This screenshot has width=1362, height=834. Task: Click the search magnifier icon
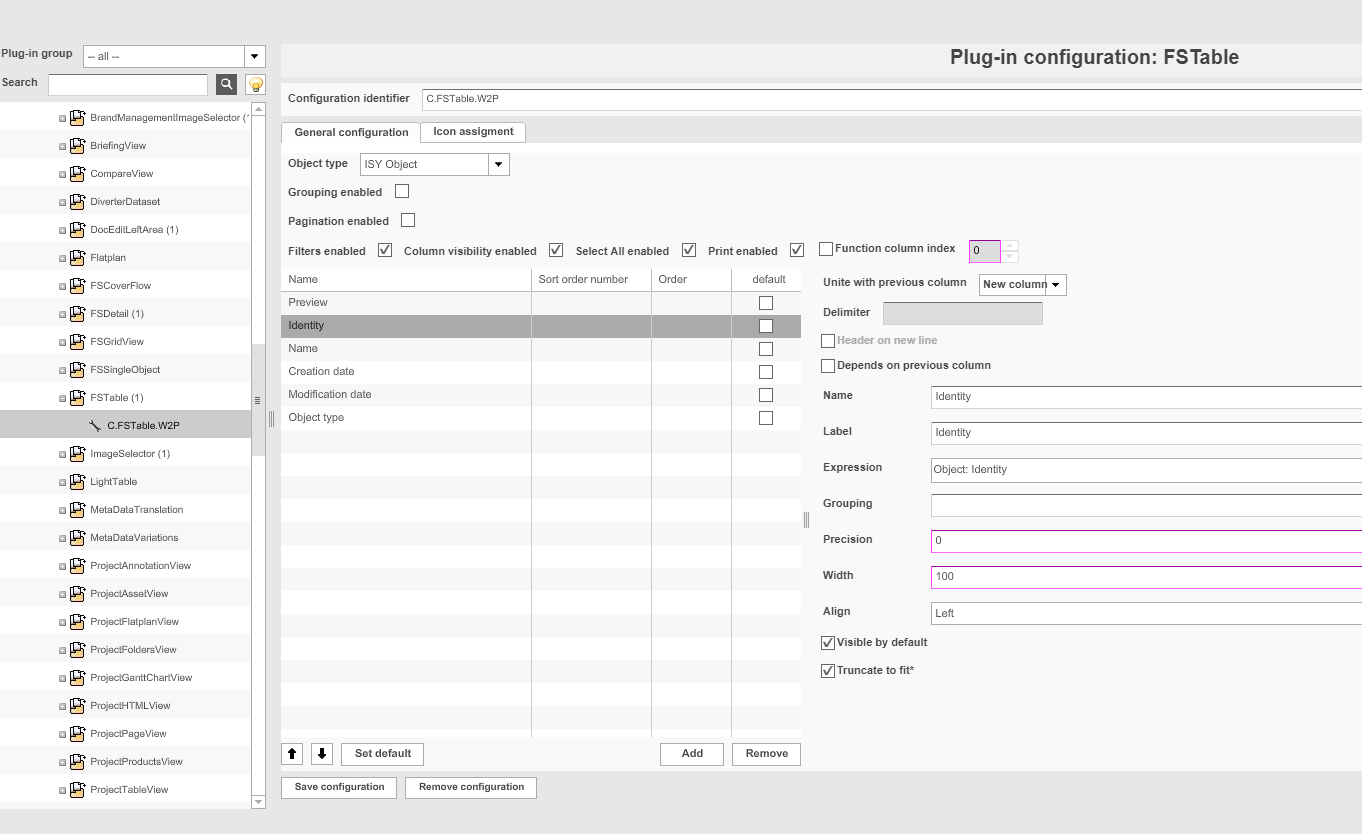click(x=226, y=84)
